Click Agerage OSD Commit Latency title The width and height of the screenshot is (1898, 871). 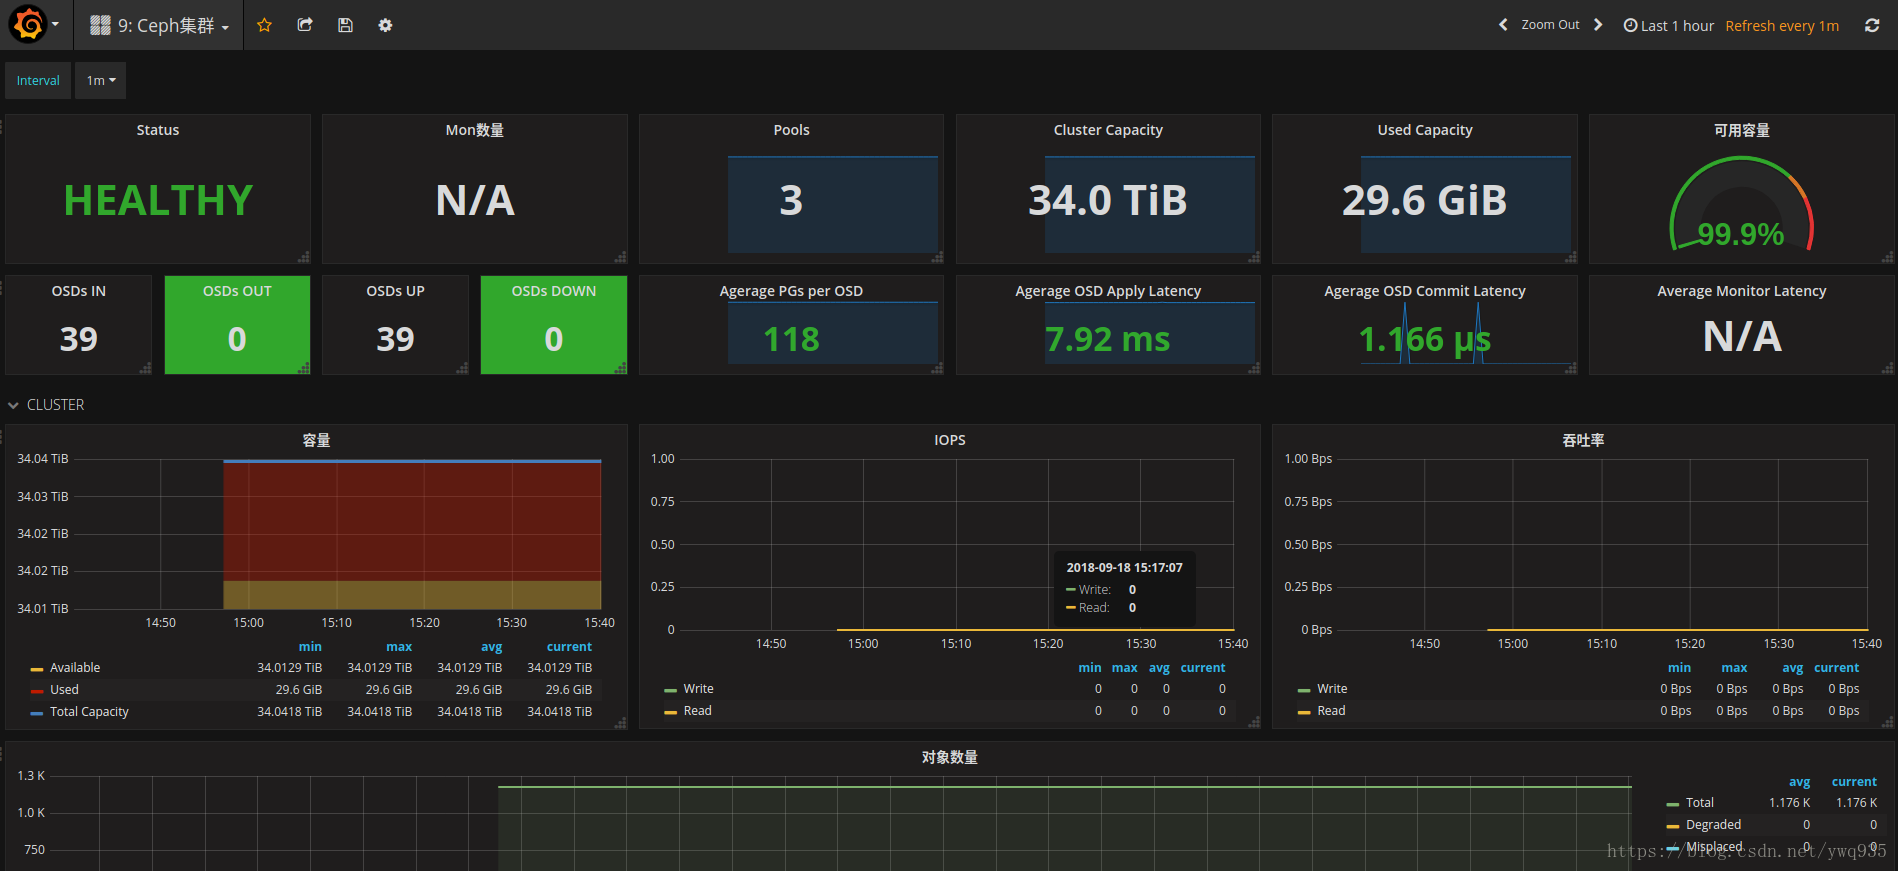(x=1425, y=291)
